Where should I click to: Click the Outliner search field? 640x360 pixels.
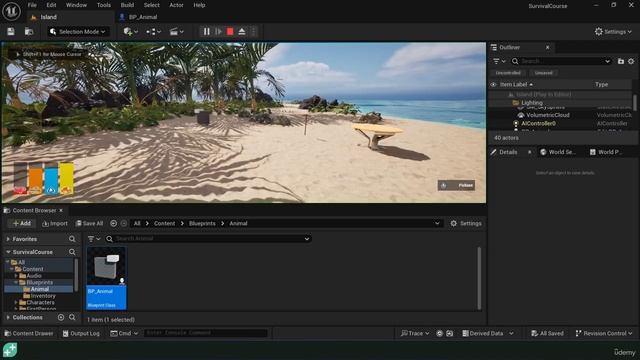coord(561,61)
